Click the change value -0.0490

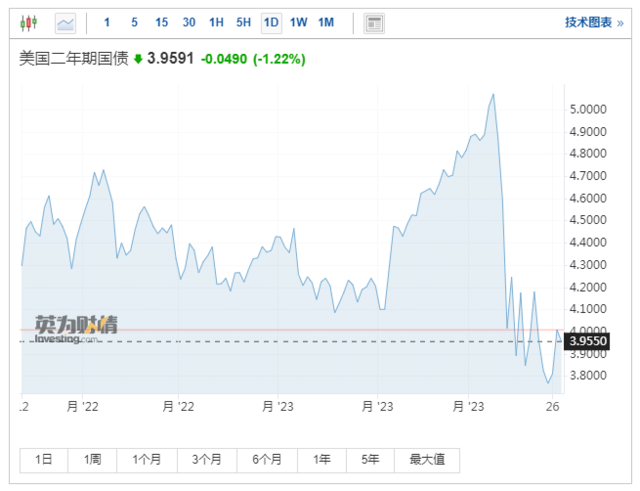point(224,59)
